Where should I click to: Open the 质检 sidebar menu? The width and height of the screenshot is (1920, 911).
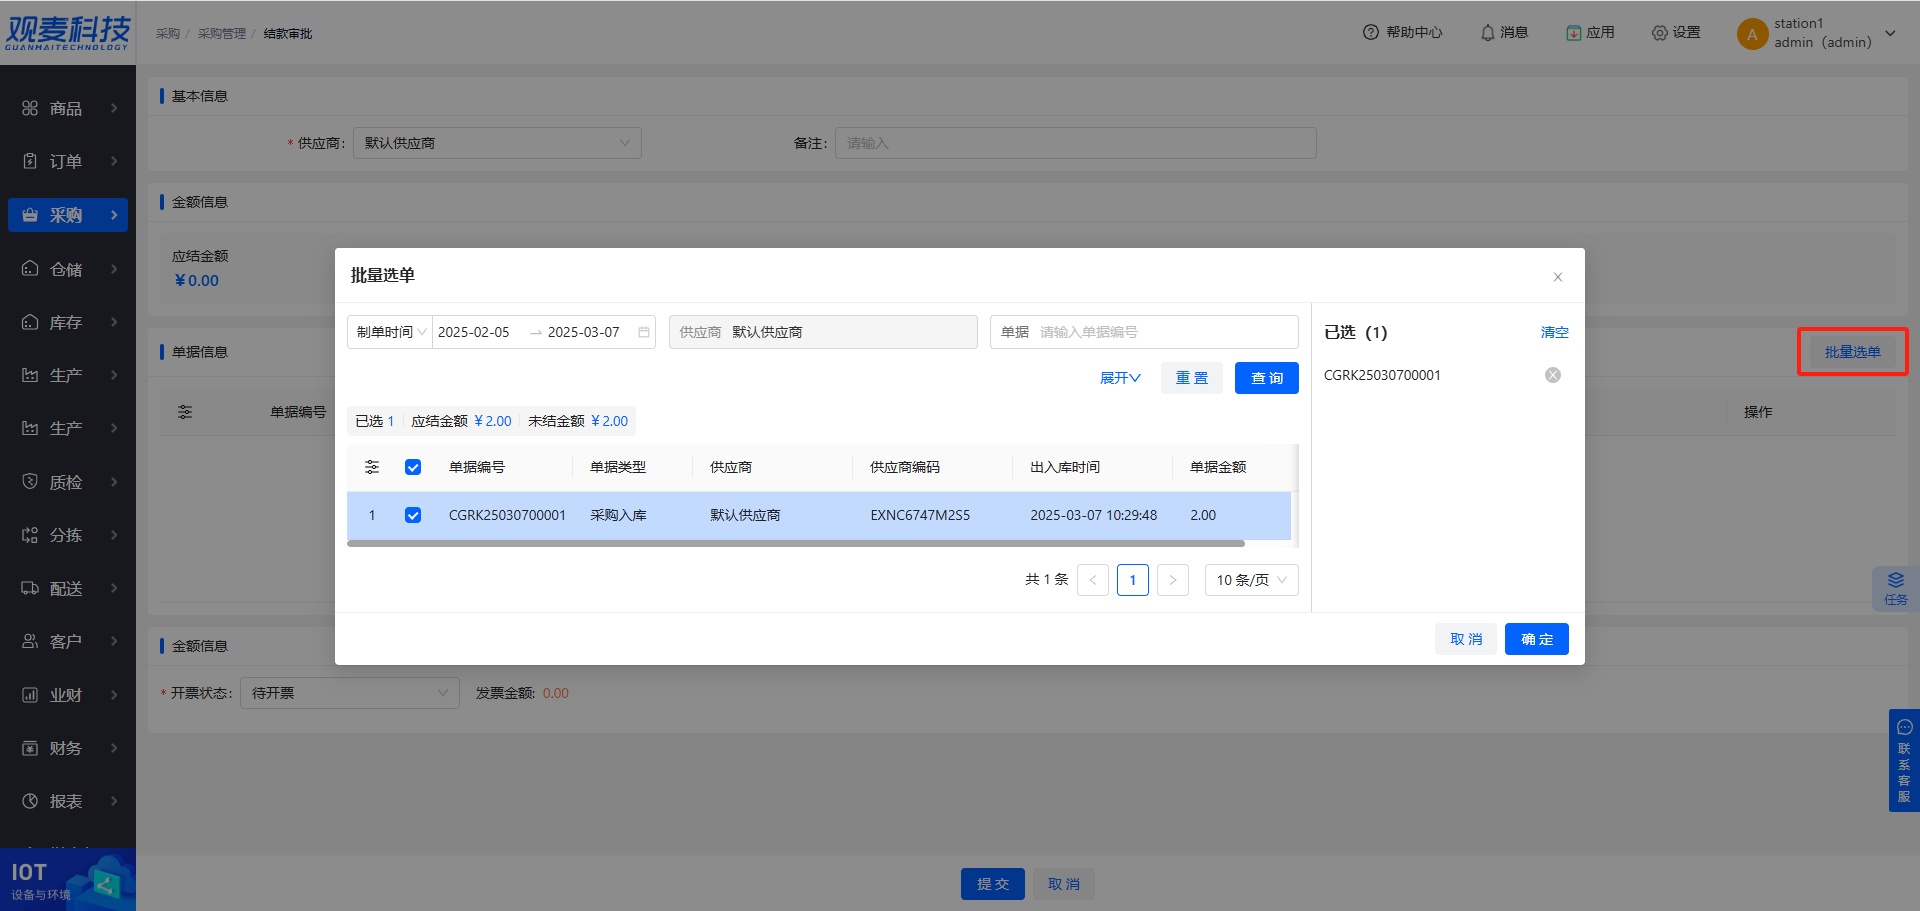coord(68,482)
